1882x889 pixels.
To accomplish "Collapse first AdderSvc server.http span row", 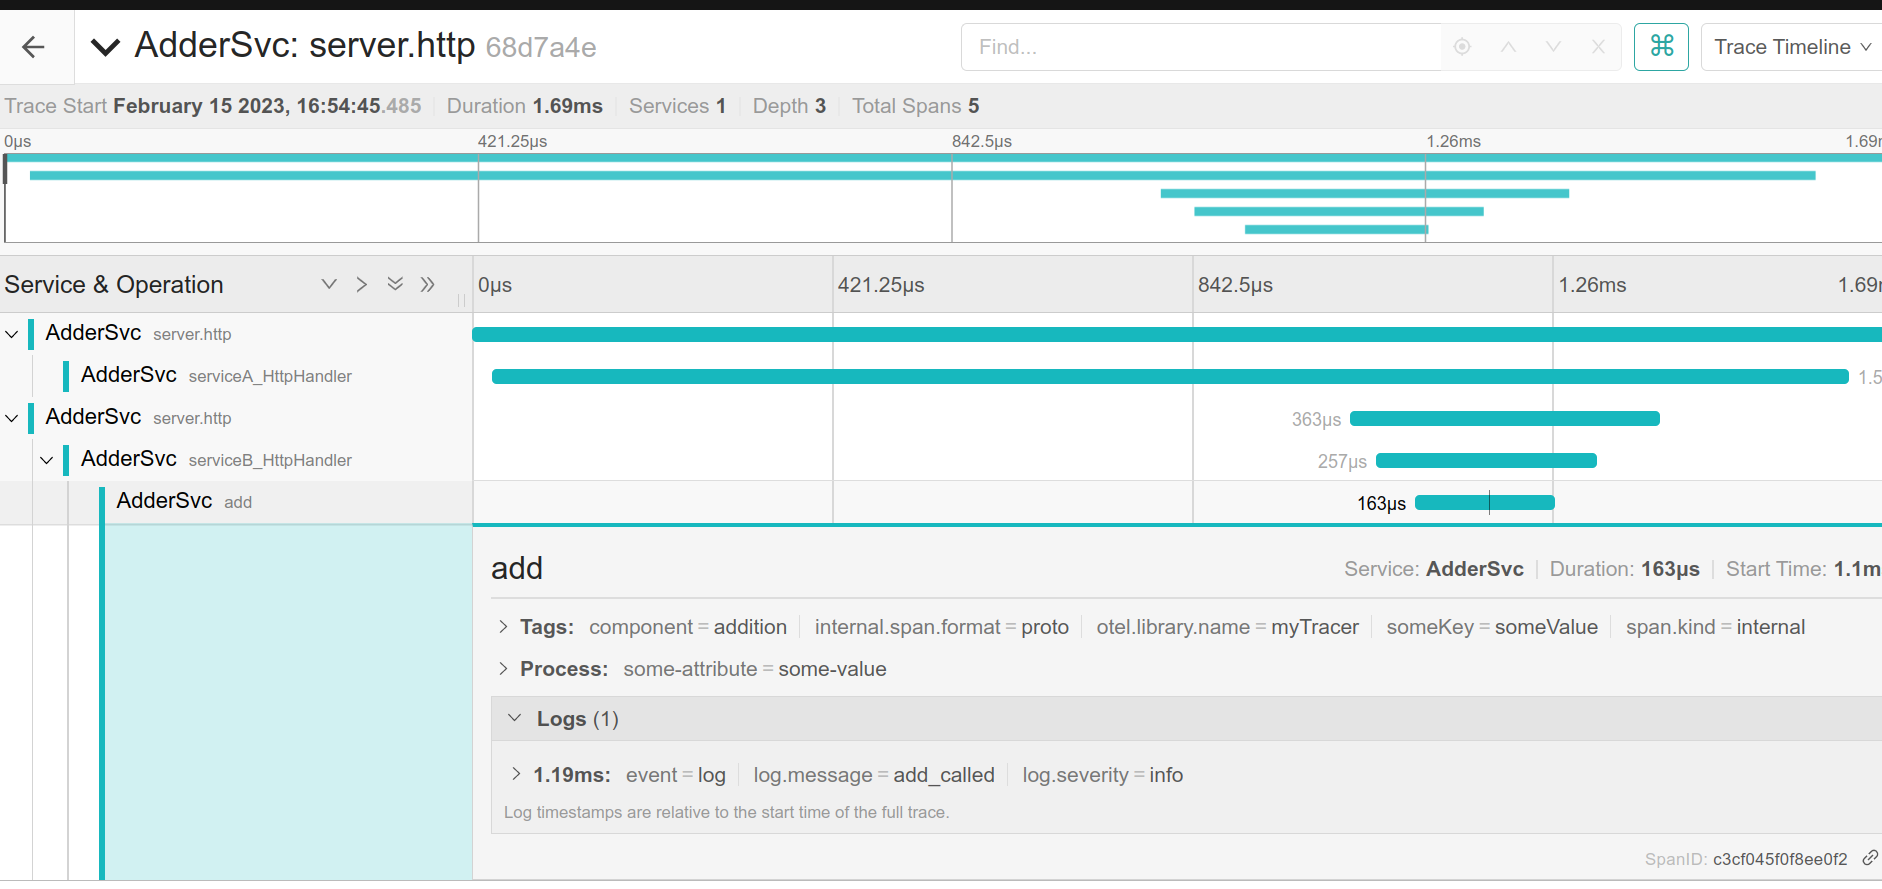I will [12, 334].
